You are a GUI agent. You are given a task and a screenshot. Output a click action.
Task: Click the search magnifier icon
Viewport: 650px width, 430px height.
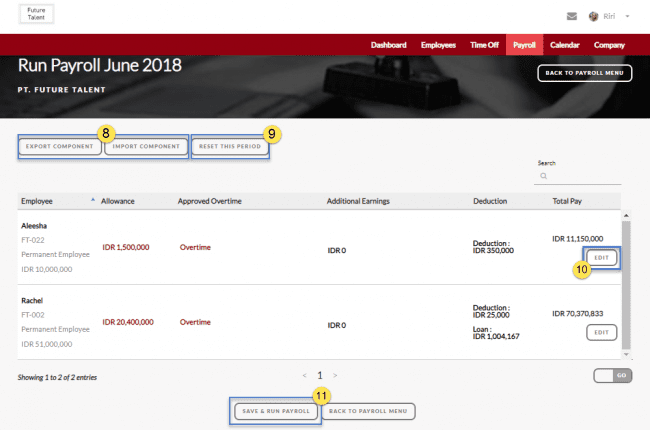coord(543,175)
